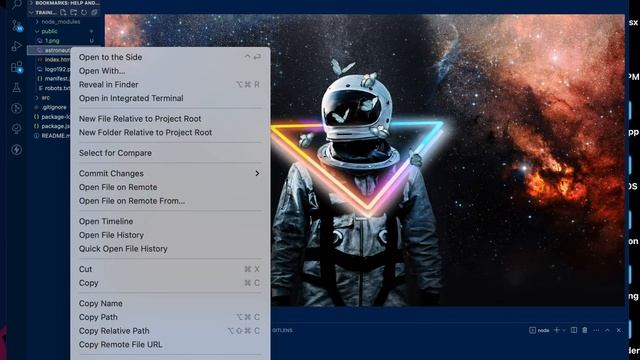640x360 pixels.
Task: Open the Search view in the activity bar
Action: click(17, 4)
